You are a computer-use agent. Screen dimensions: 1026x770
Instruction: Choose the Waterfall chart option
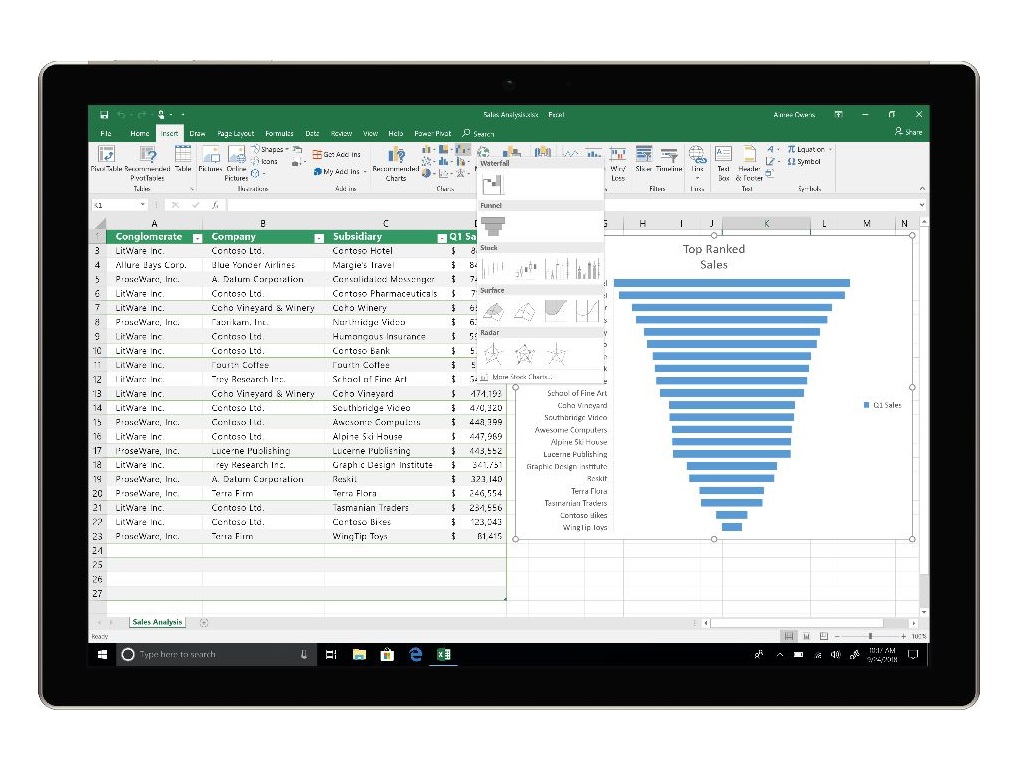(x=493, y=184)
